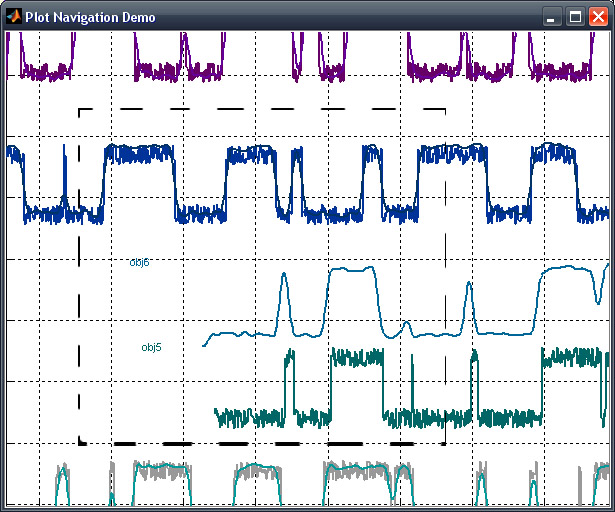Click top-left corner of dashed zoom rectangle

click(x=79, y=109)
